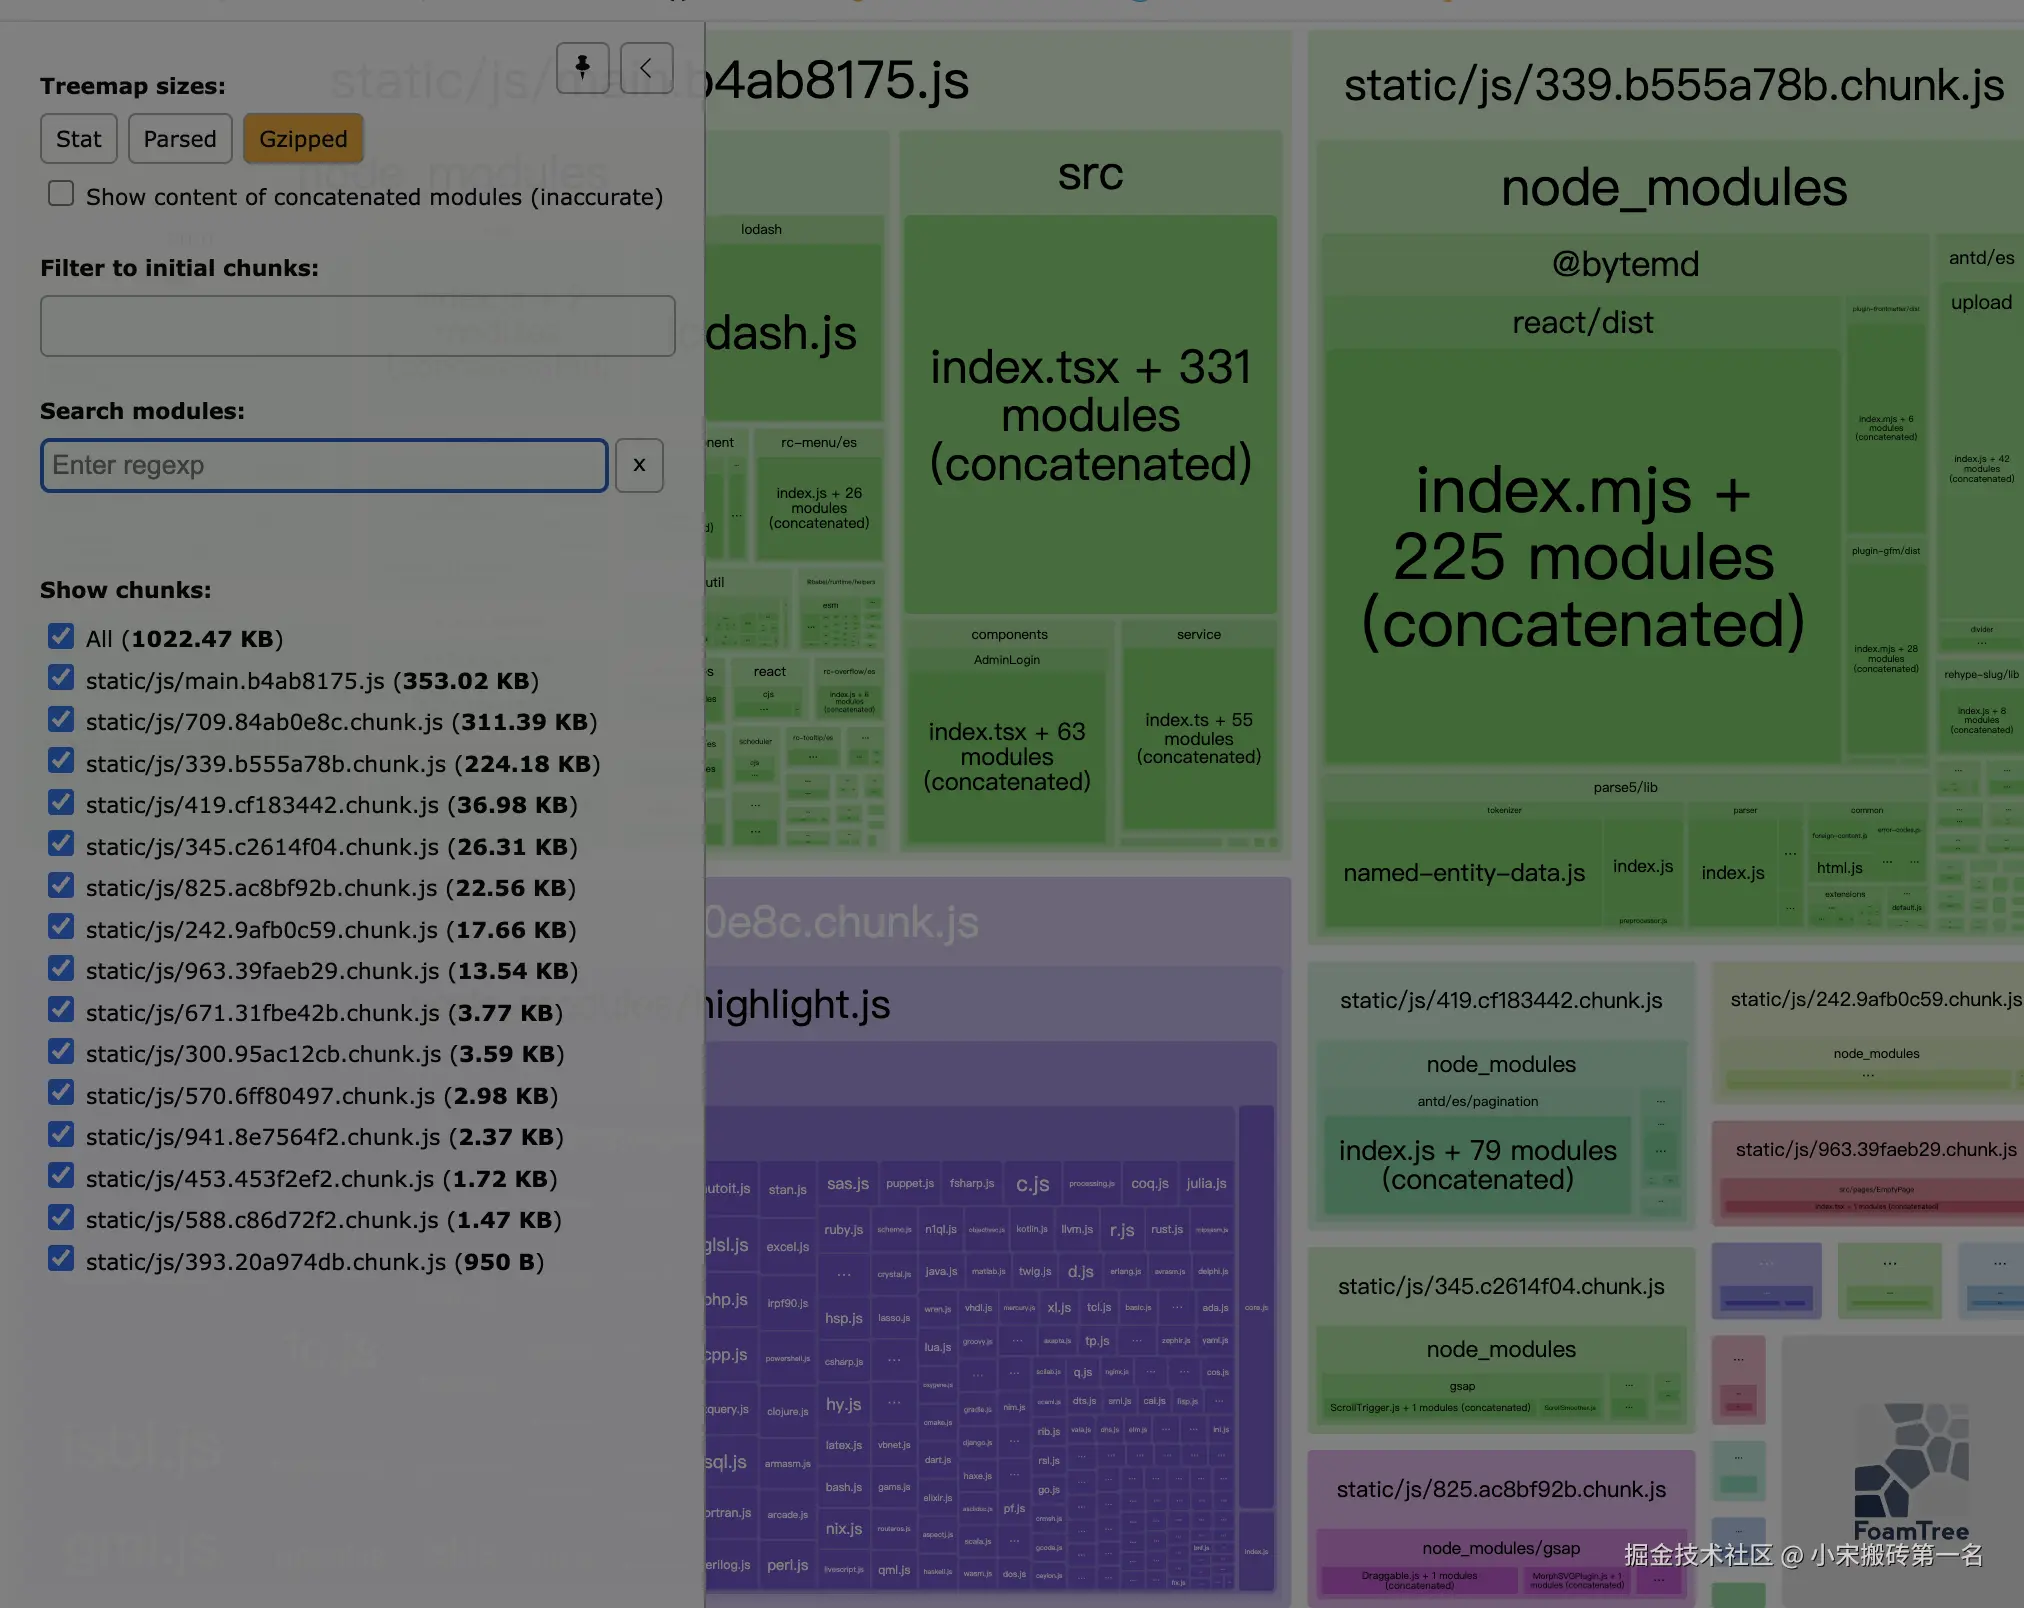Switch to Parsed treemap size
This screenshot has height=1608, width=2024.
180,139
